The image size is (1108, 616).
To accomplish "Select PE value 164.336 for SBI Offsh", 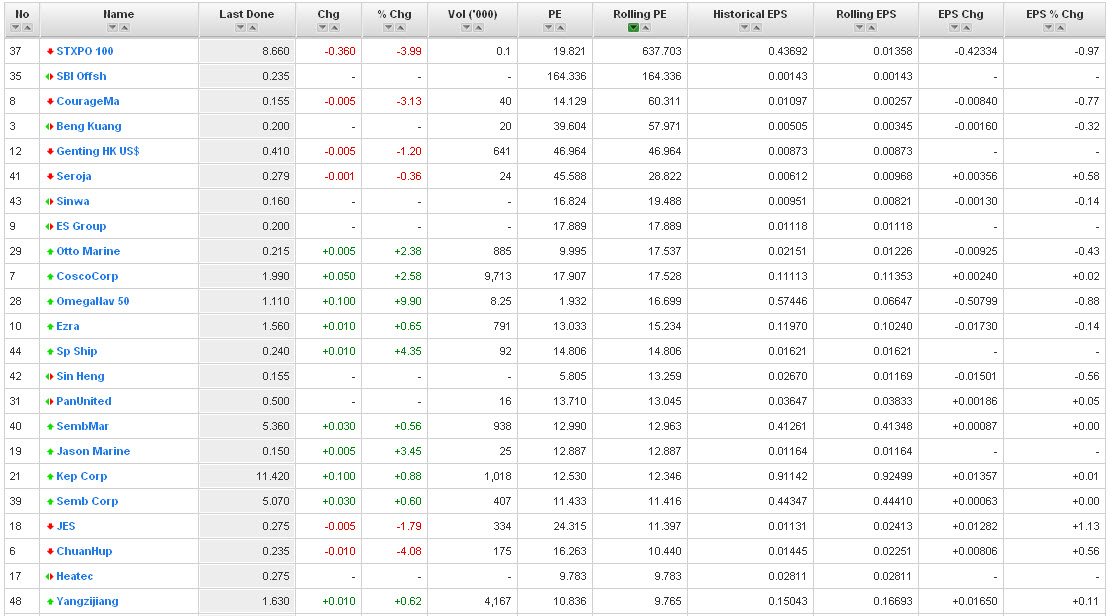I will point(567,76).
